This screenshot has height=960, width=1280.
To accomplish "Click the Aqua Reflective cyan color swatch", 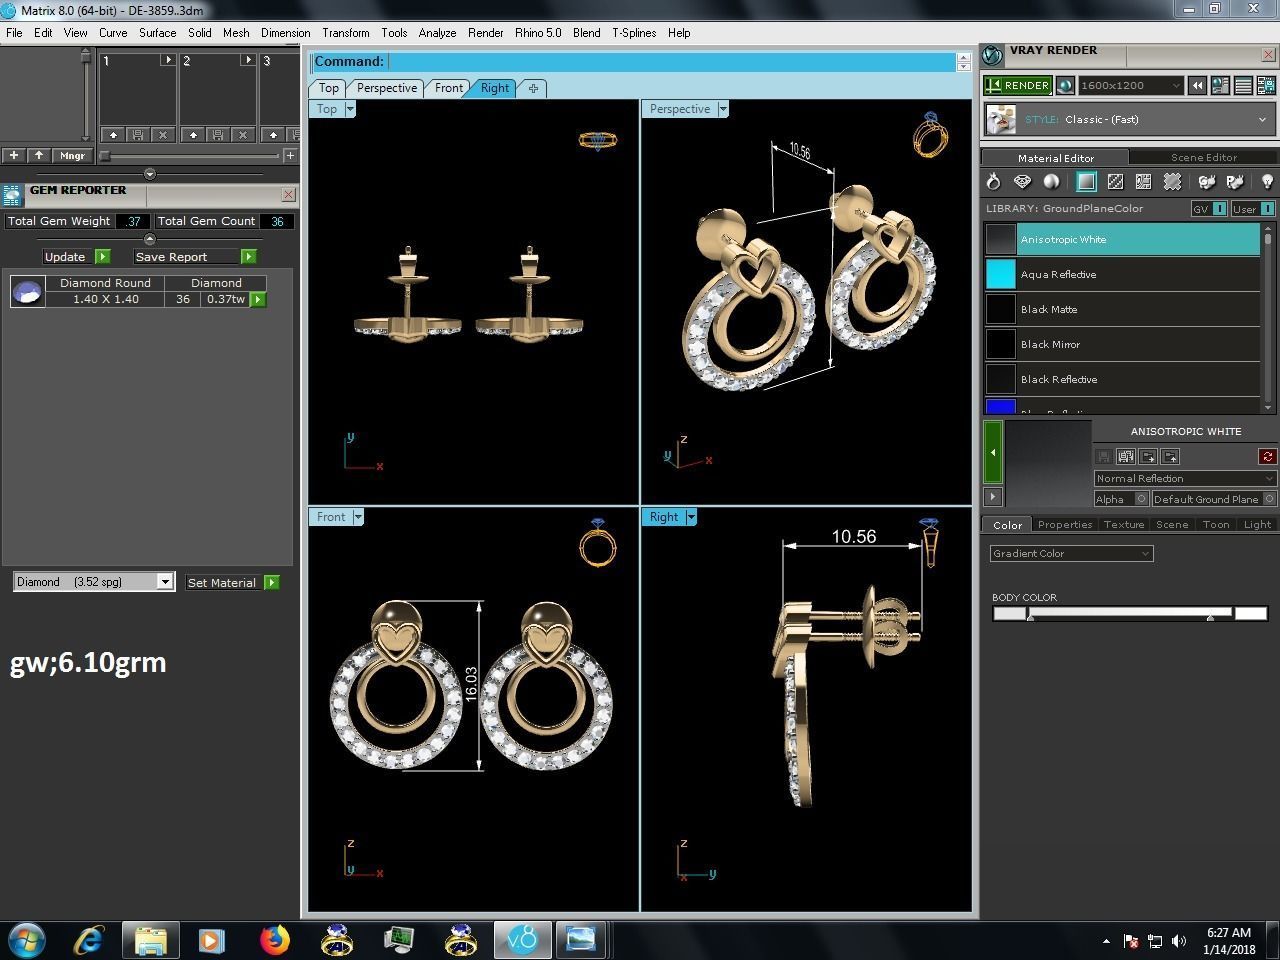I will 1001,274.
